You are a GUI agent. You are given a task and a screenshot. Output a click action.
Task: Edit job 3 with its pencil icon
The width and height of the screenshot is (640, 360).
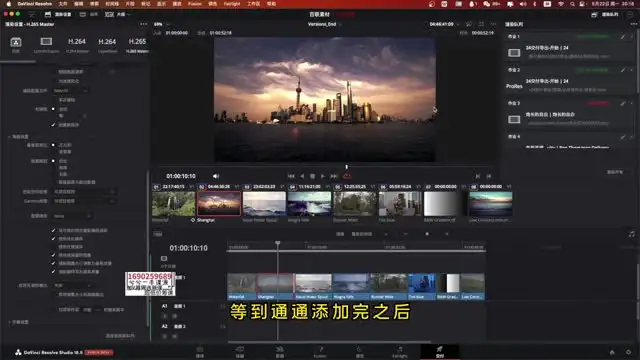(x=623, y=104)
